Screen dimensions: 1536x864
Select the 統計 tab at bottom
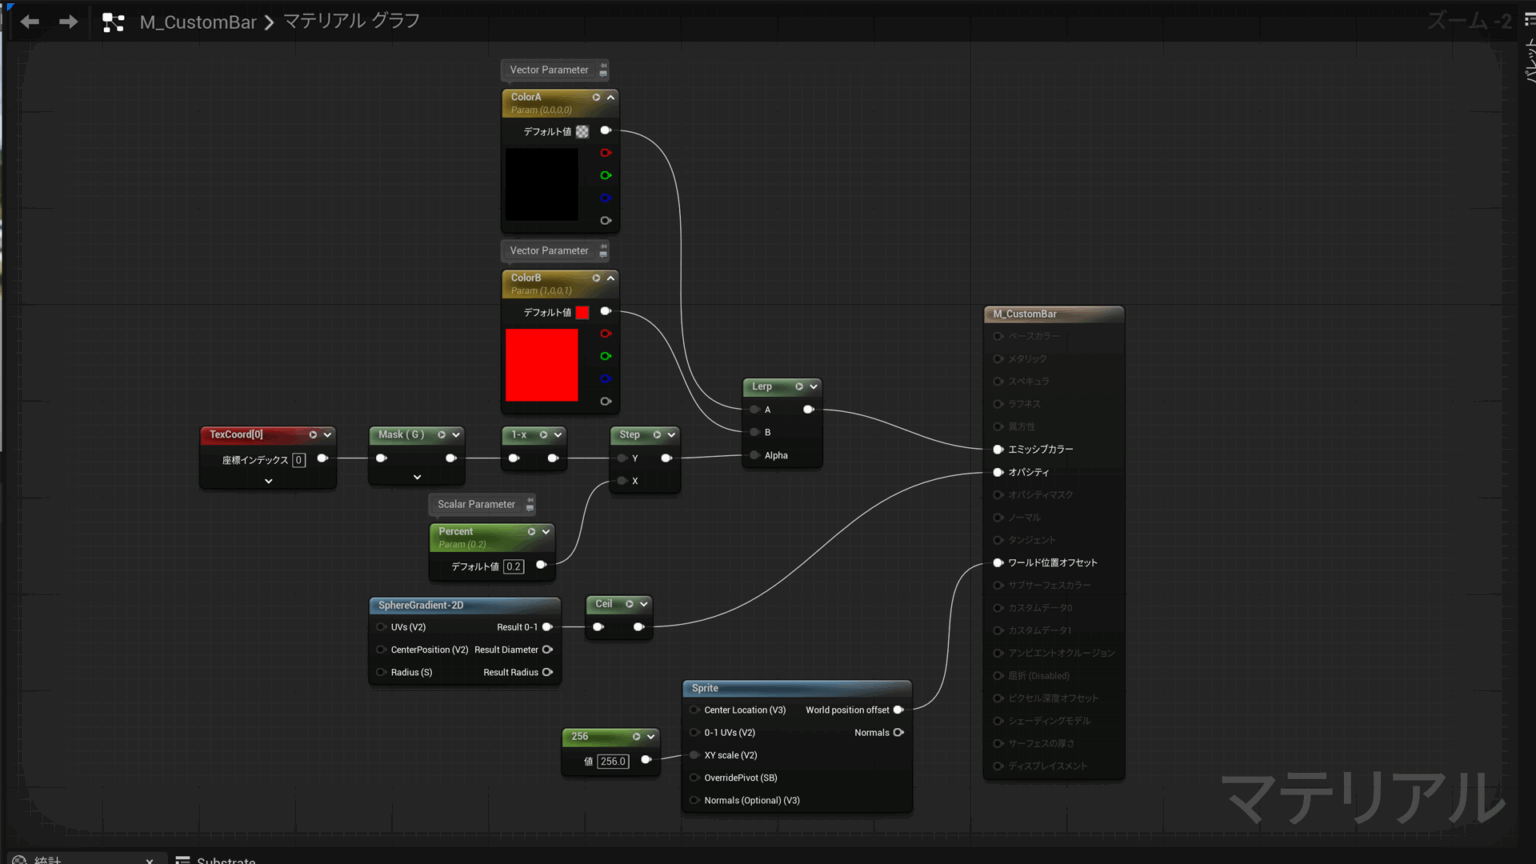tap(47, 859)
